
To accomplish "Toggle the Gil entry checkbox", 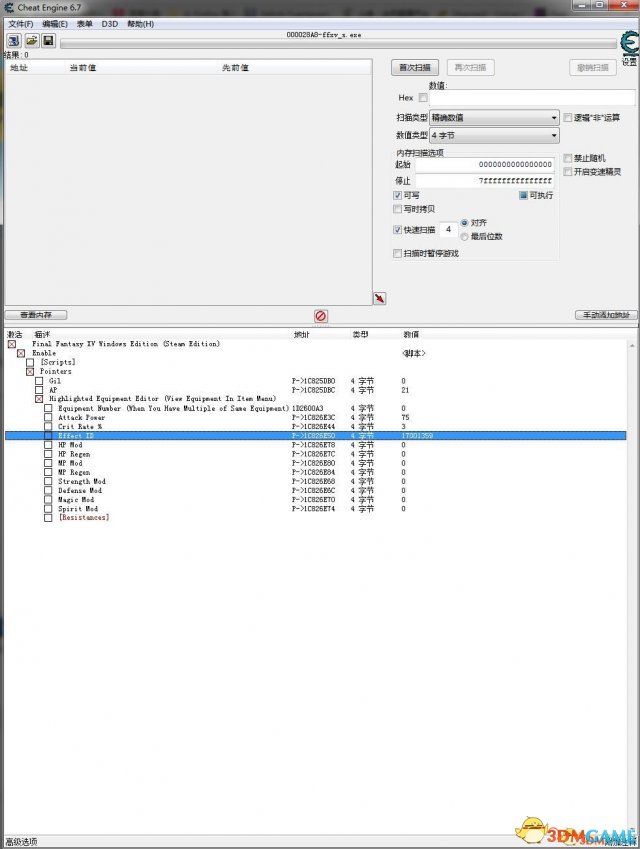I will pyautogui.click(x=39, y=381).
